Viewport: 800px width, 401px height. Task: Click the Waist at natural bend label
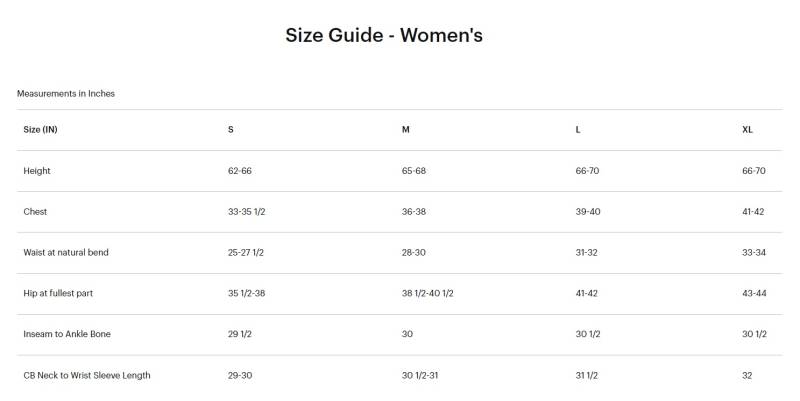(66, 253)
